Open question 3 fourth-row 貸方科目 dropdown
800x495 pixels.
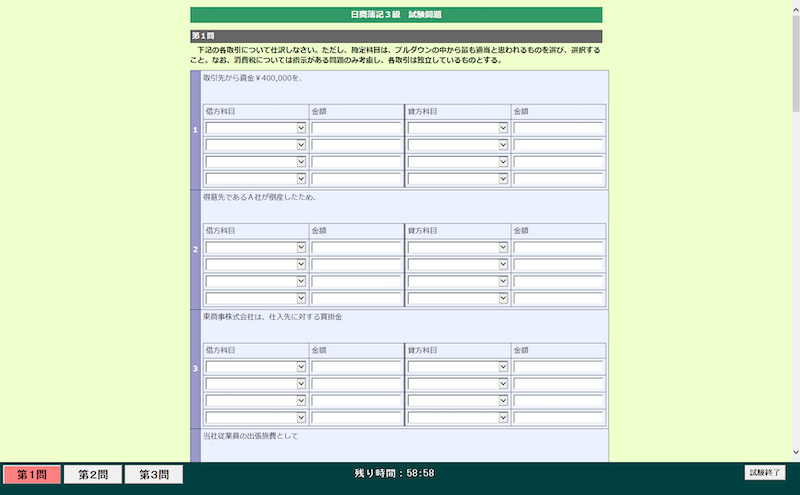458,417
